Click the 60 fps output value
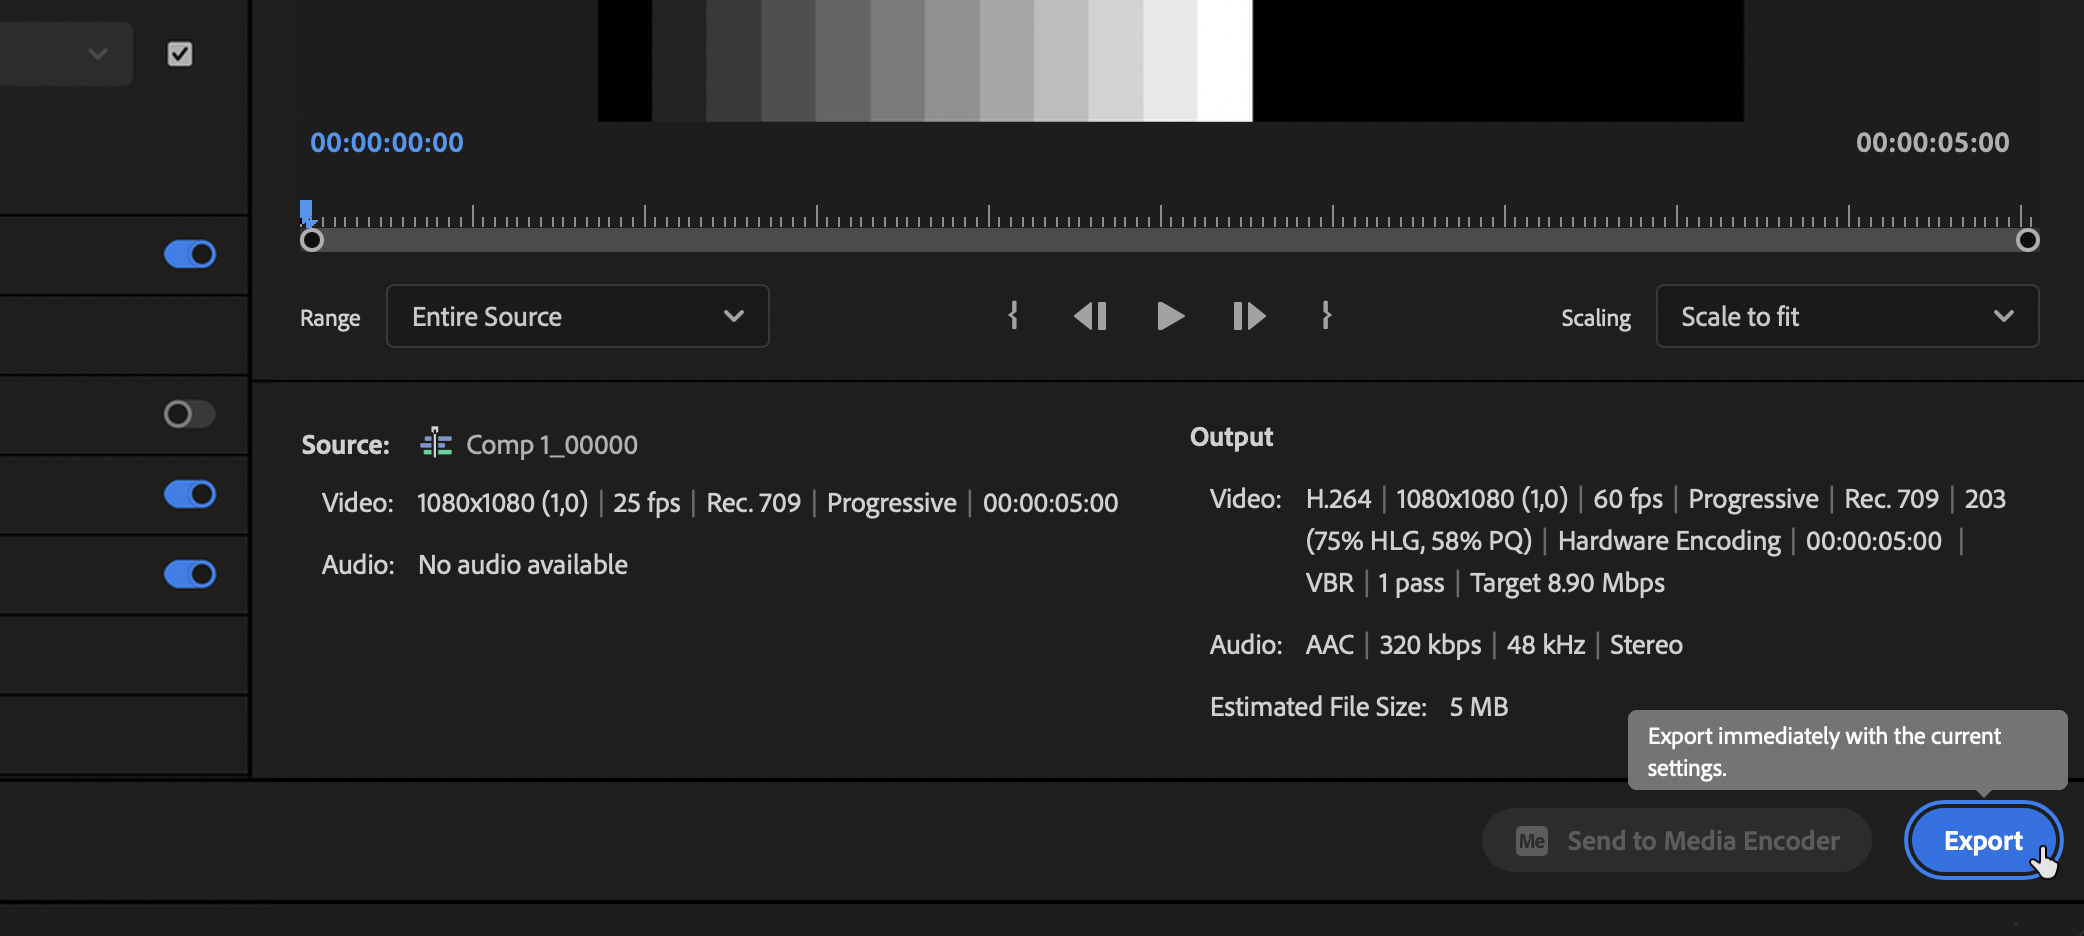This screenshot has height=936, width=2084. 1628,499
